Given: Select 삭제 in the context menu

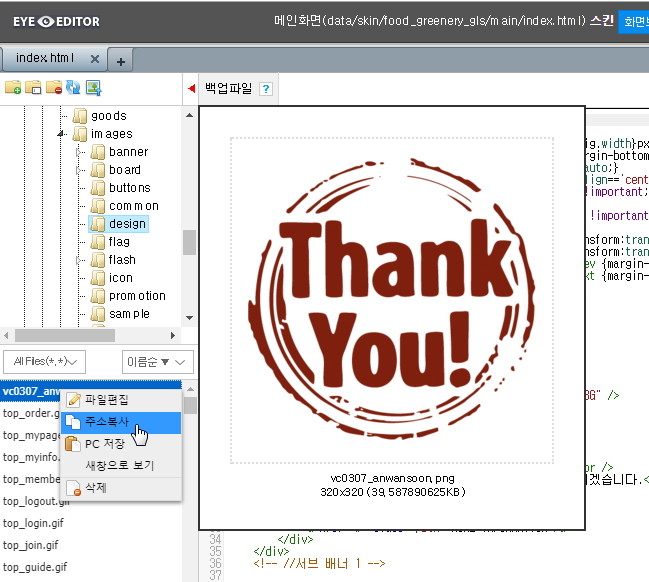Looking at the screenshot, I should (95, 488).
